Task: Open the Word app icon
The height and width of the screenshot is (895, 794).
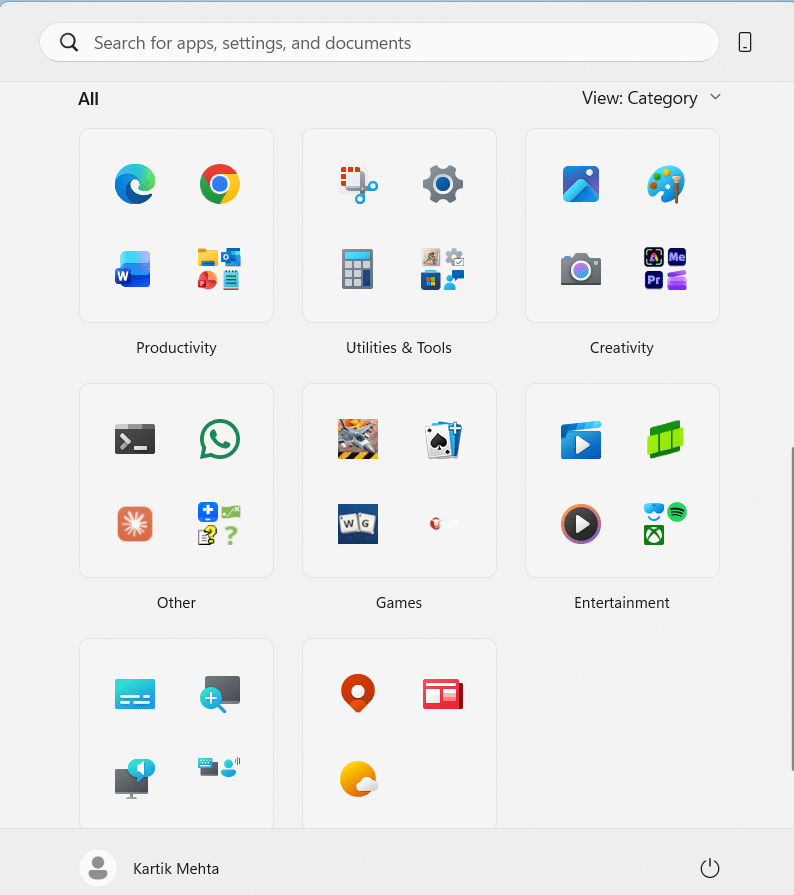Action: (x=134, y=269)
